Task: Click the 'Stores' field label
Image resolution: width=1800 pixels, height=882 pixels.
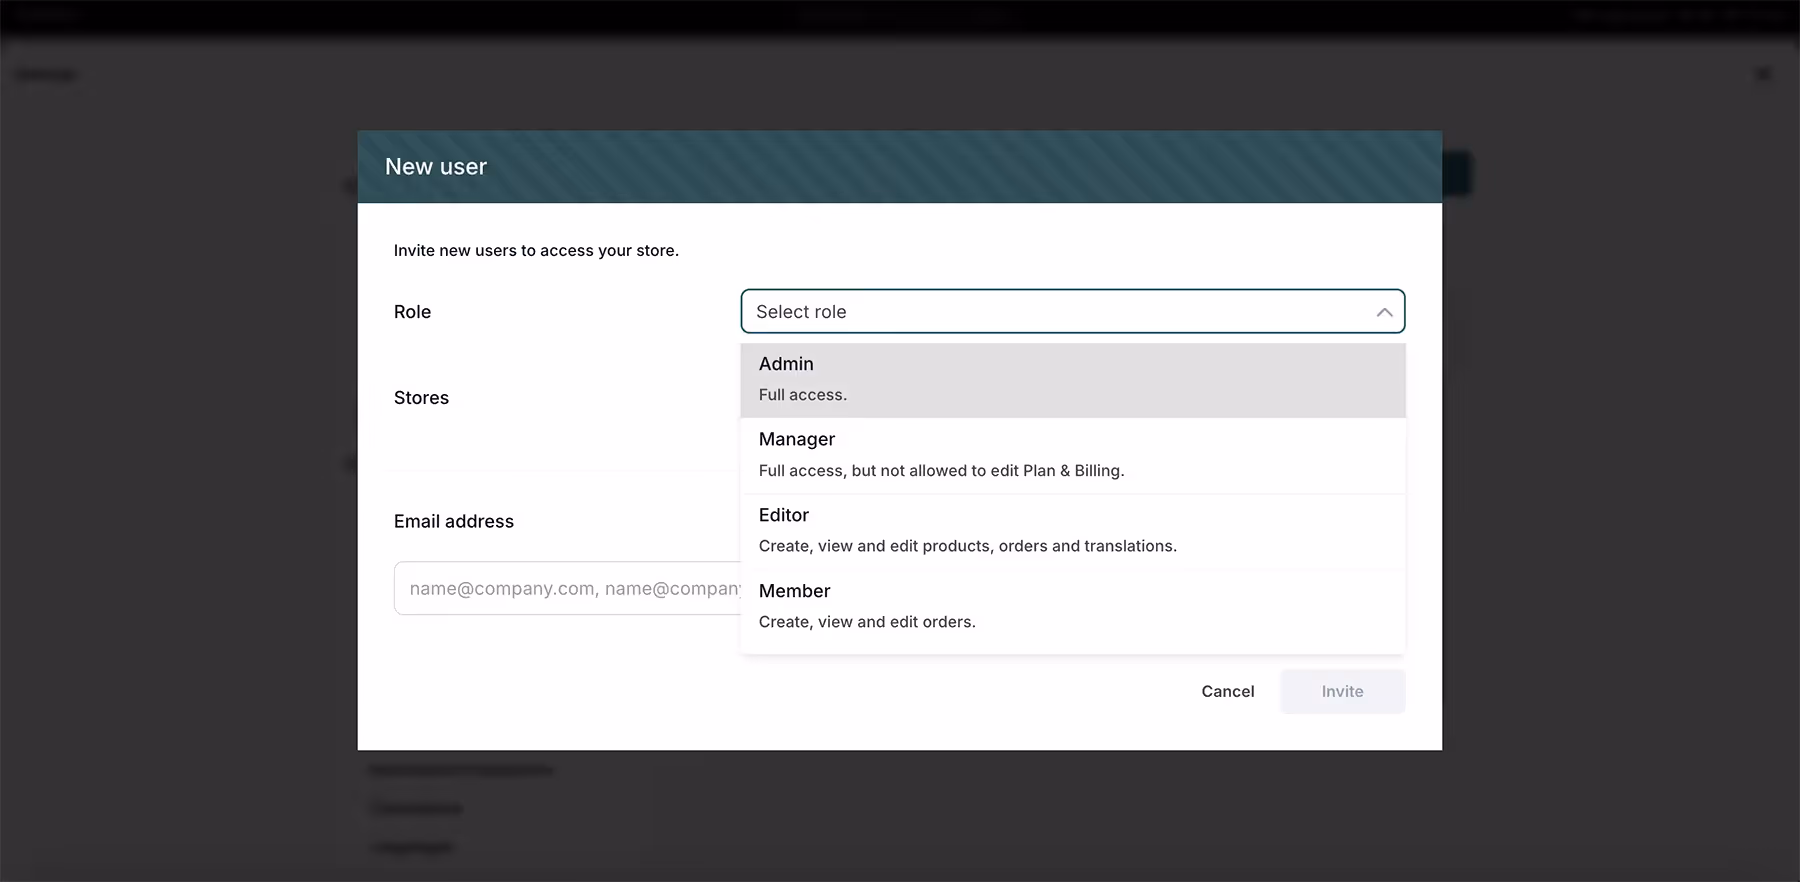Action: pos(421,398)
